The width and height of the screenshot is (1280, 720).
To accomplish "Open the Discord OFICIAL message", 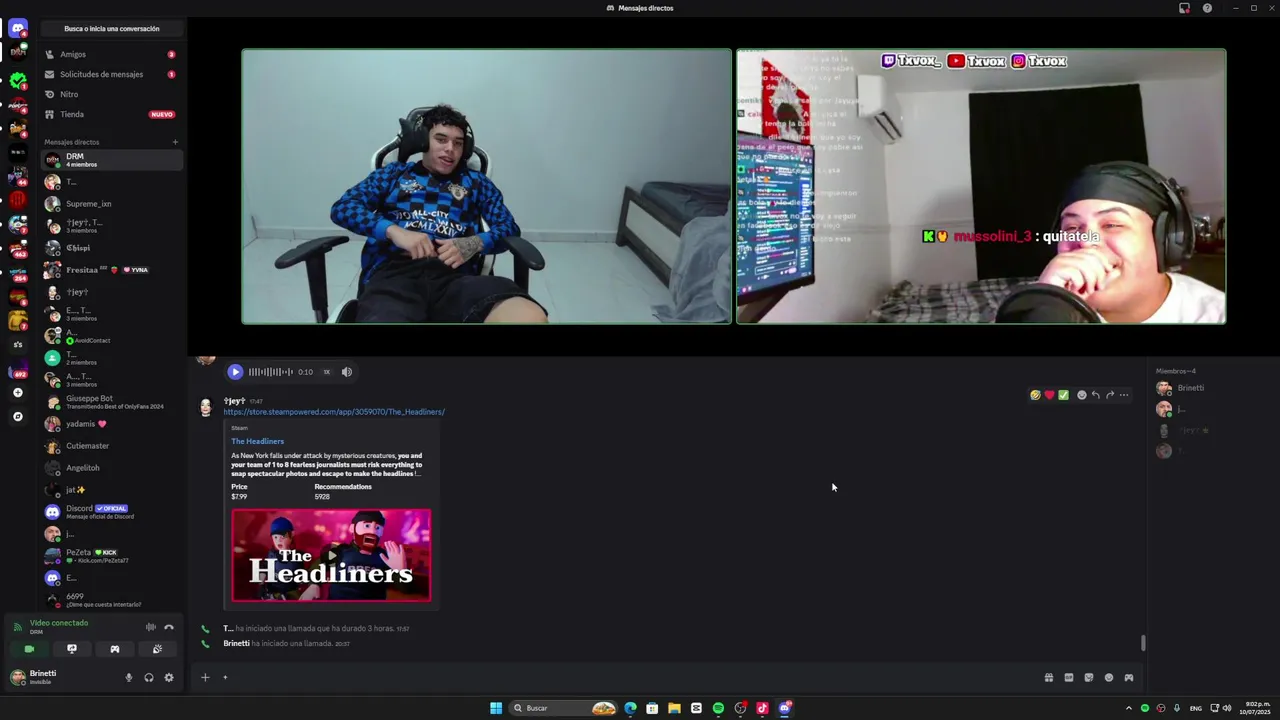I will 111,512.
